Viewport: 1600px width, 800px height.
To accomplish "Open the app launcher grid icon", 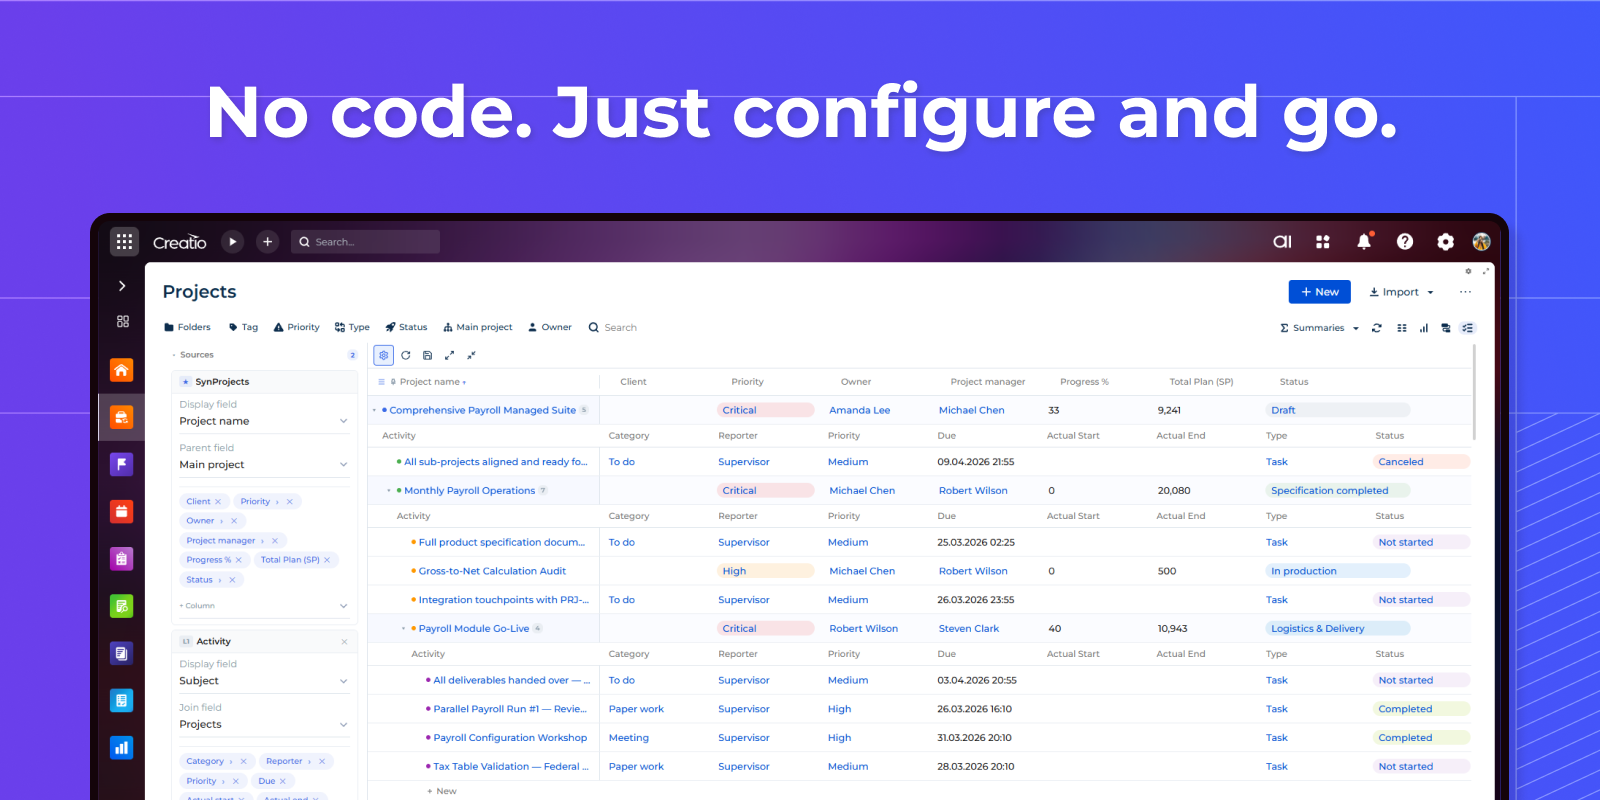I will (124, 241).
